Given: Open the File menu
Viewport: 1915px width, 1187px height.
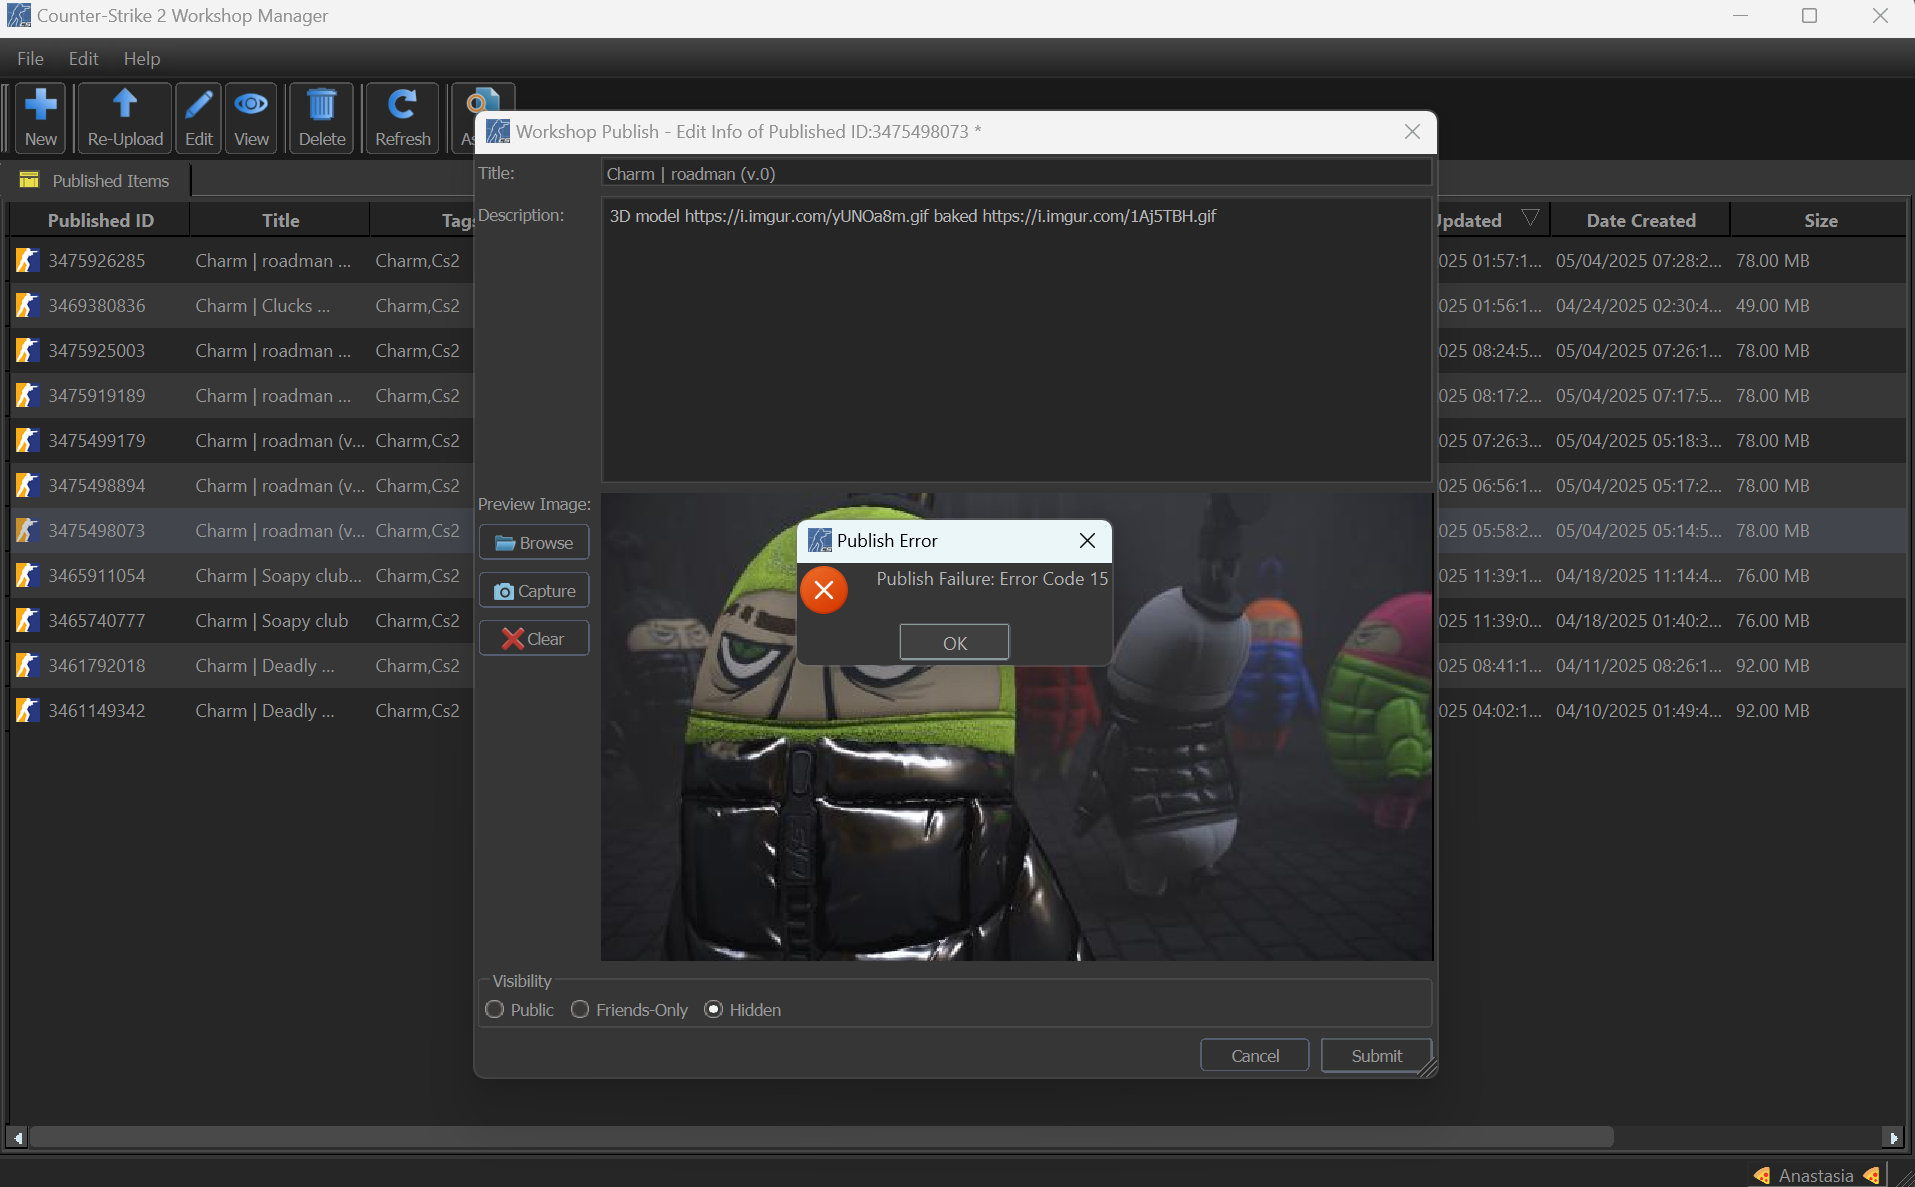Looking at the screenshot, I should tap(30, 59).
